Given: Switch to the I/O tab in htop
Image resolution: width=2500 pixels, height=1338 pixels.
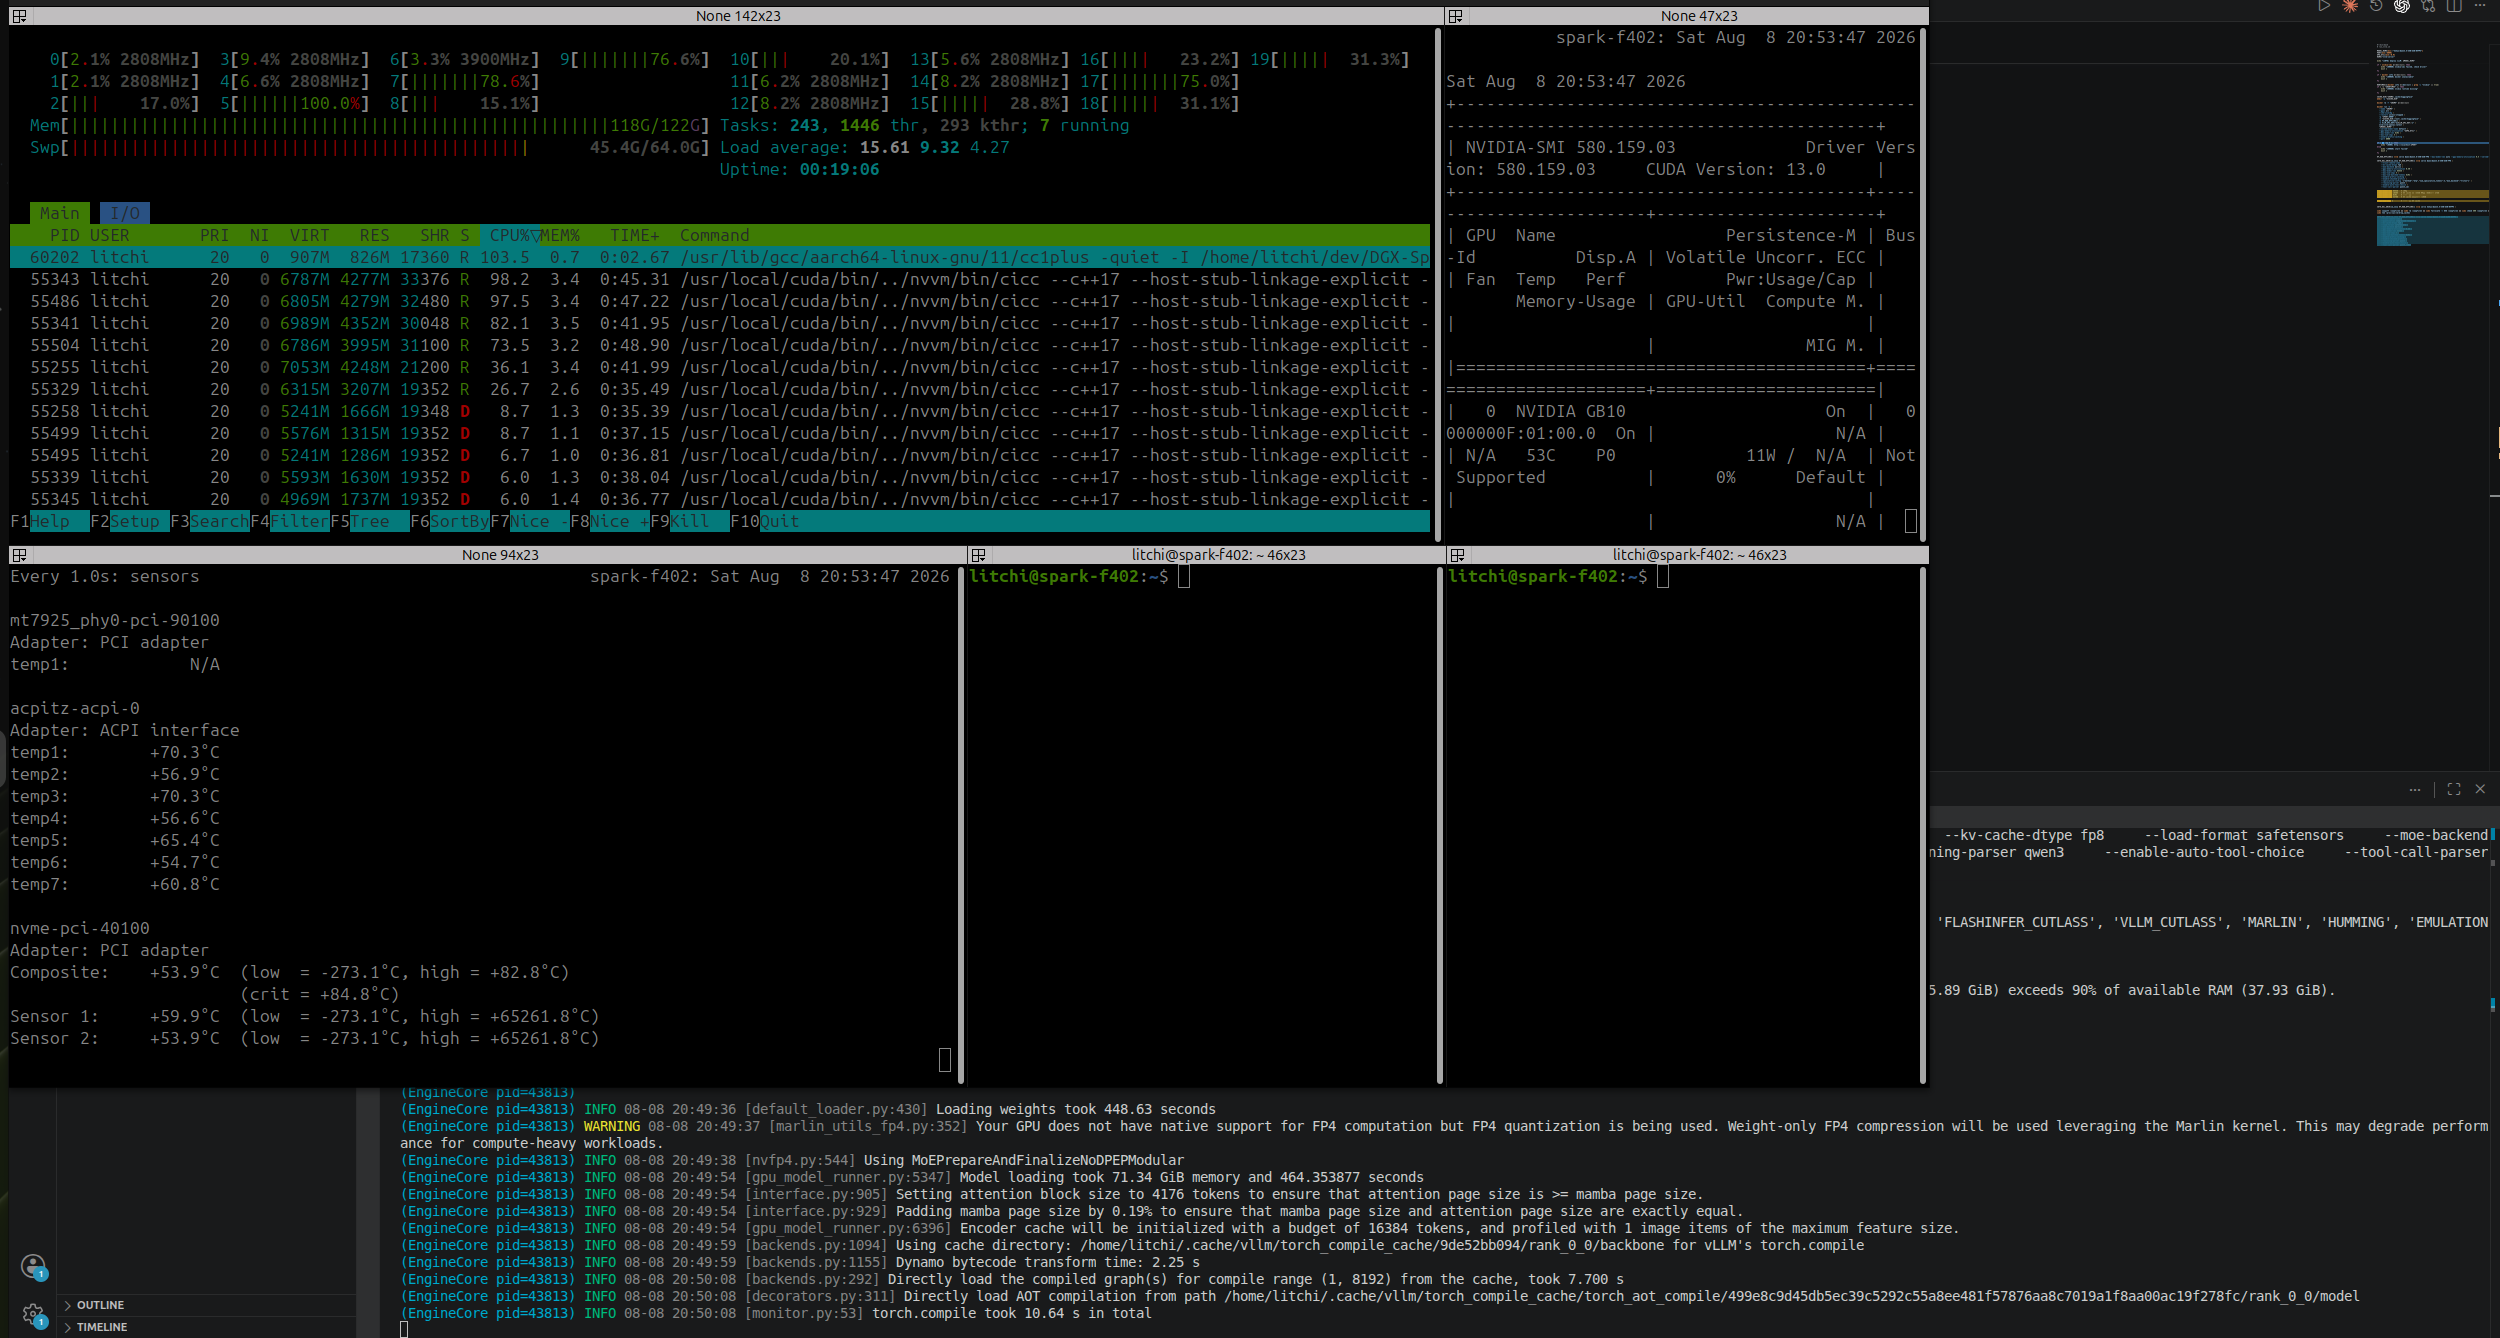Looking at the screenshot, I should 125,213.
